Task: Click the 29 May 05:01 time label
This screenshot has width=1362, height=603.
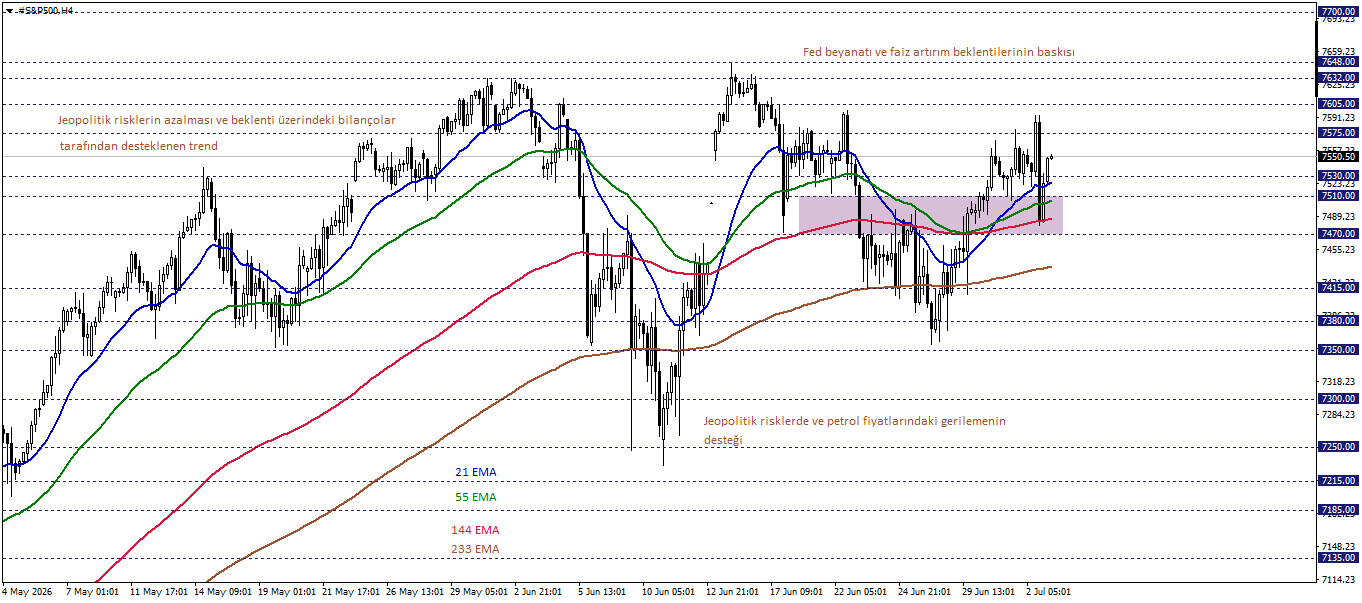Action: pos(479,592)
